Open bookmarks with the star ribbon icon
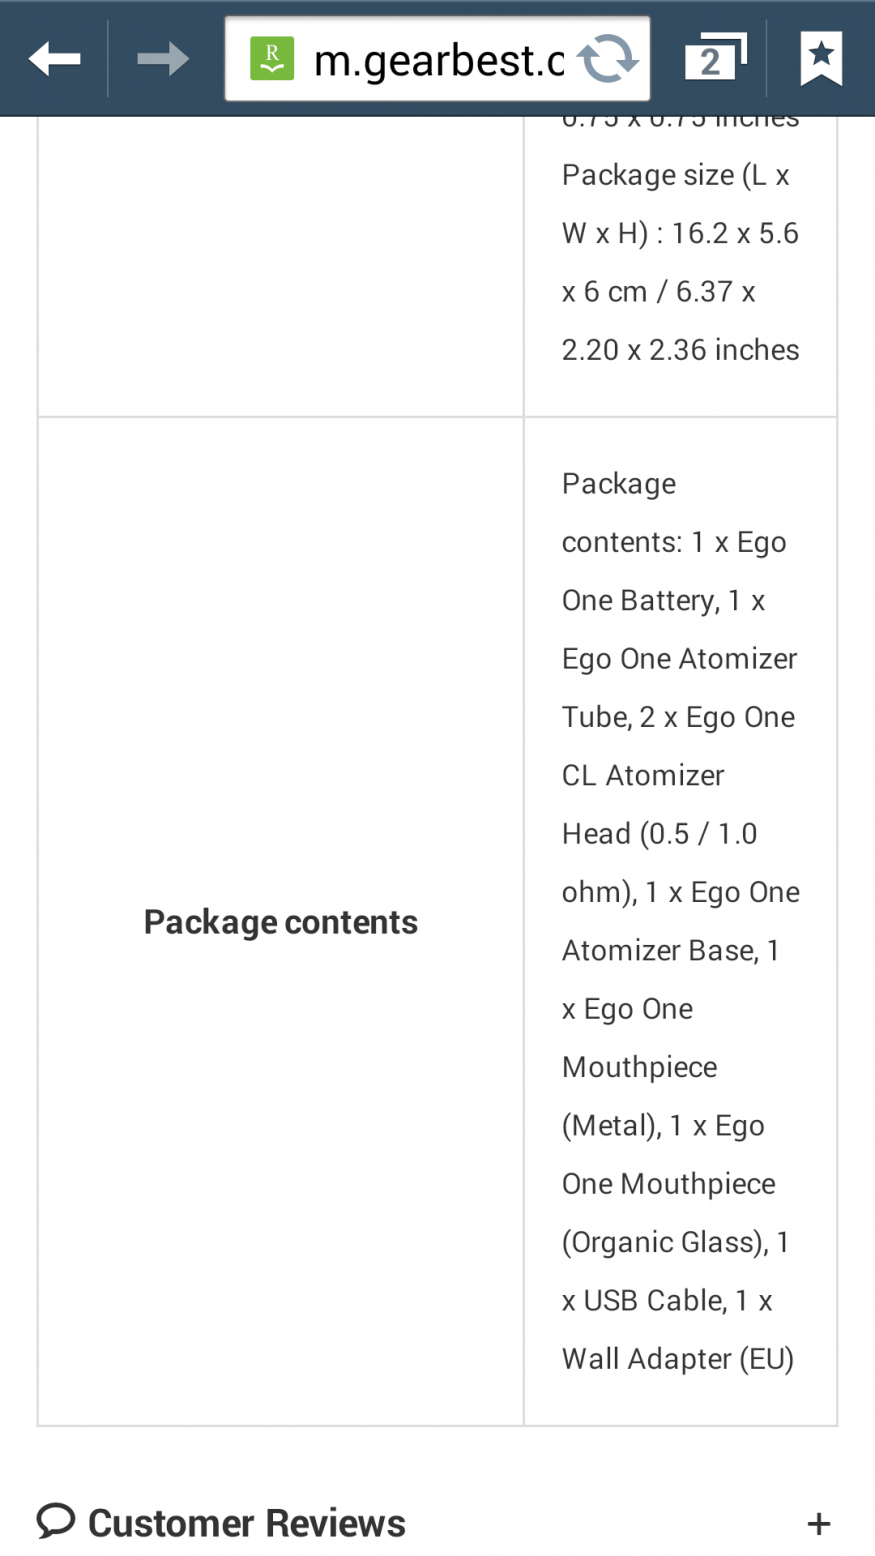 (x=821, y=59)
